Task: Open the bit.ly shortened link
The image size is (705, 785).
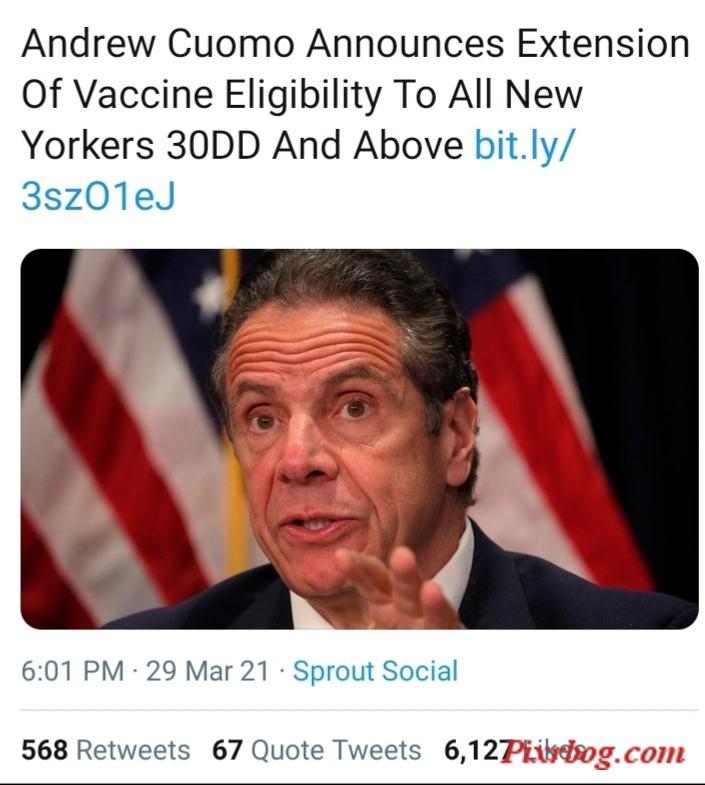Action: coord(525,146)
